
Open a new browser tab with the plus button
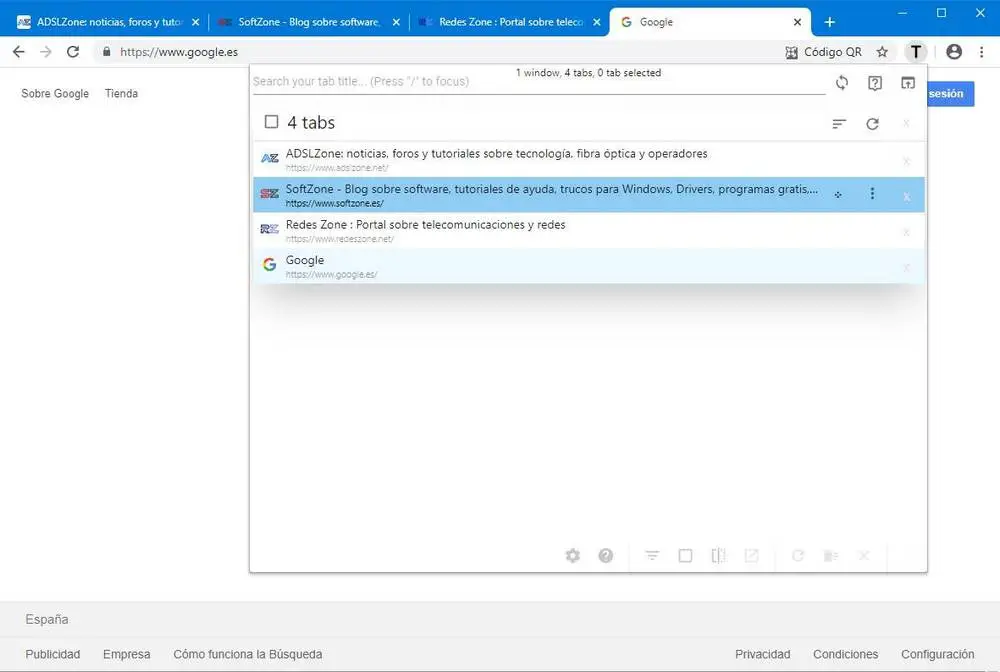click(x=830, y=22)
